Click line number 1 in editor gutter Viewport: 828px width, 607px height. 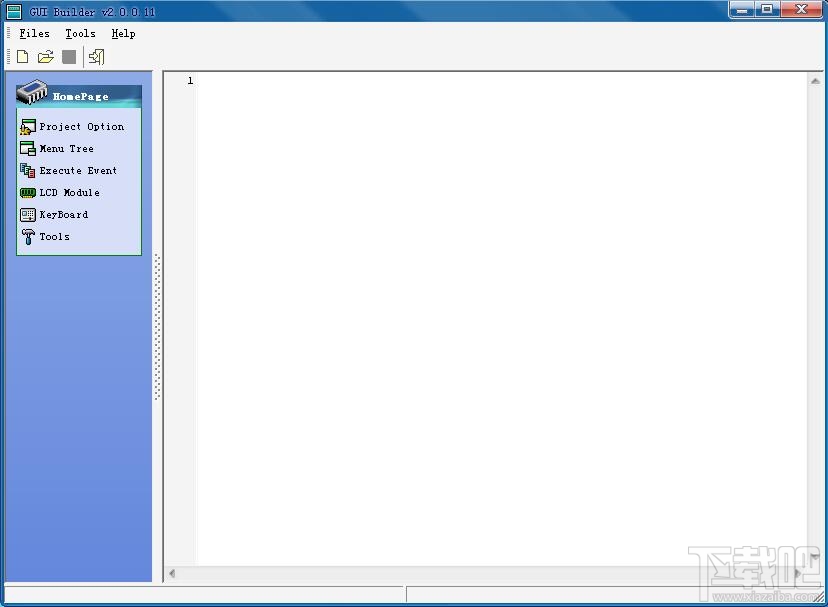[190, 81]
